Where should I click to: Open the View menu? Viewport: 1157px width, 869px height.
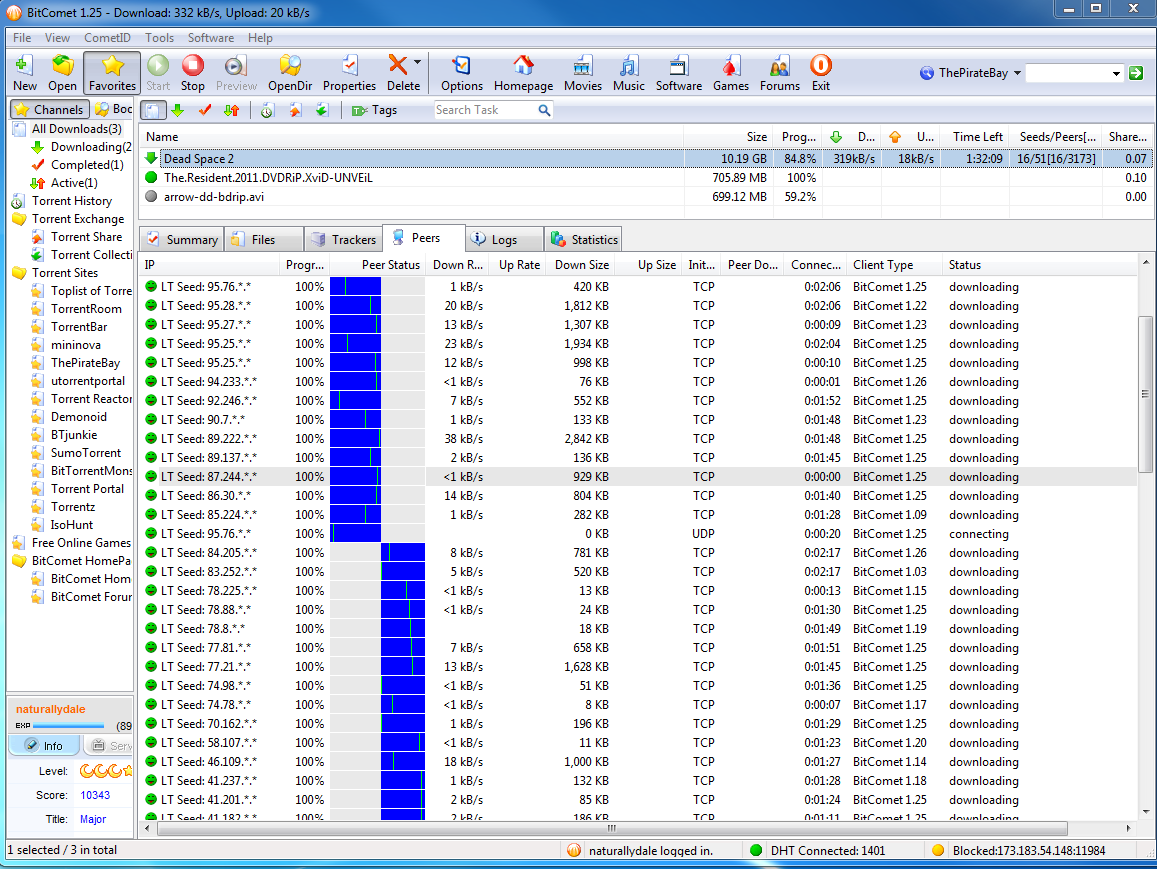point(57,38)
